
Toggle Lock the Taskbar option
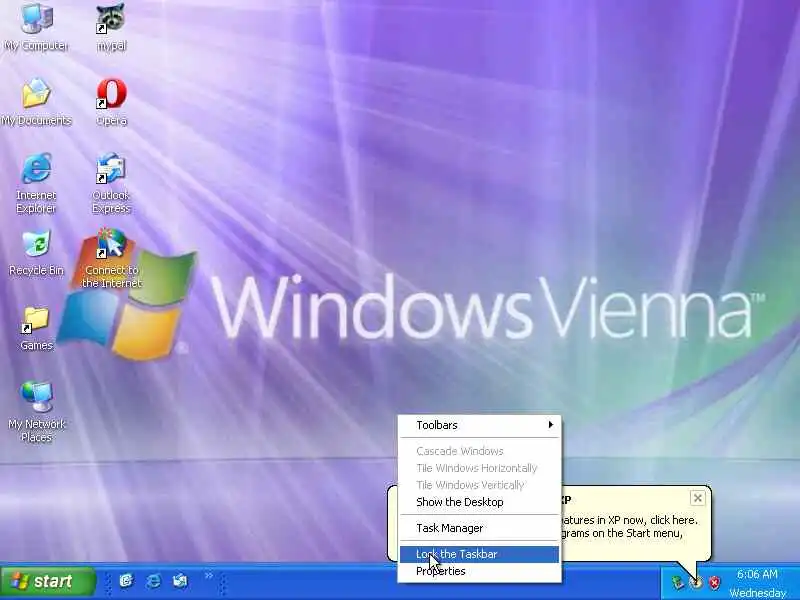click(x=479, y=554)
